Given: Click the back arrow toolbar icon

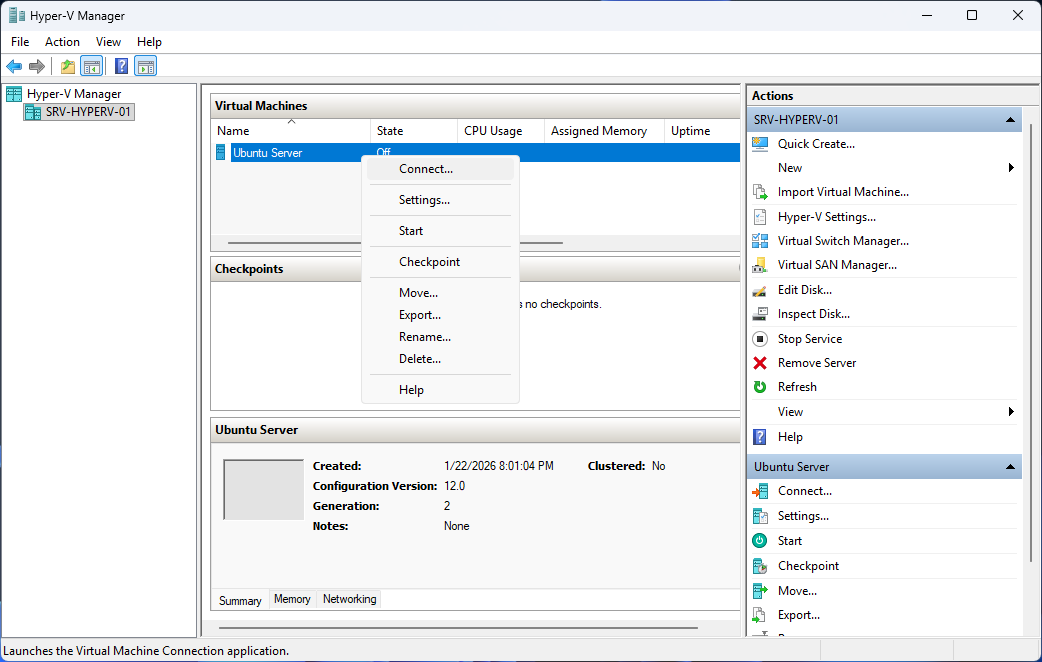Looking at the screenshot, I should point(14,67).
